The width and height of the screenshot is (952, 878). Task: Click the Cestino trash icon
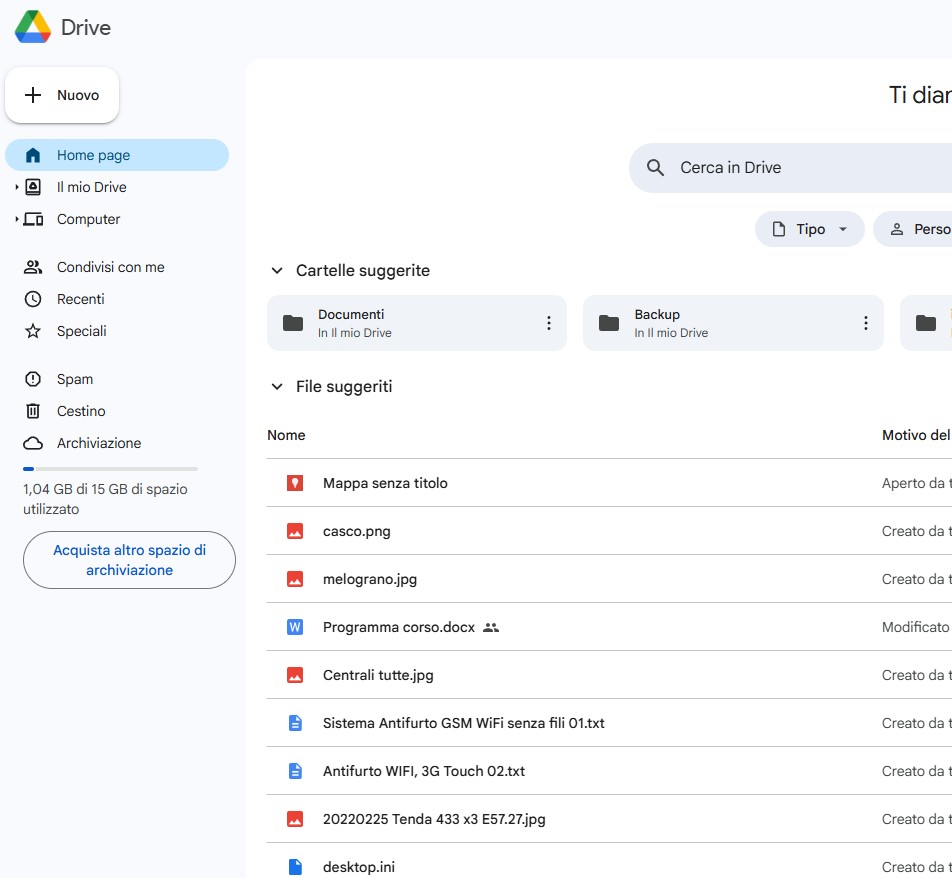pyautogui.click(x=34, y=410)
